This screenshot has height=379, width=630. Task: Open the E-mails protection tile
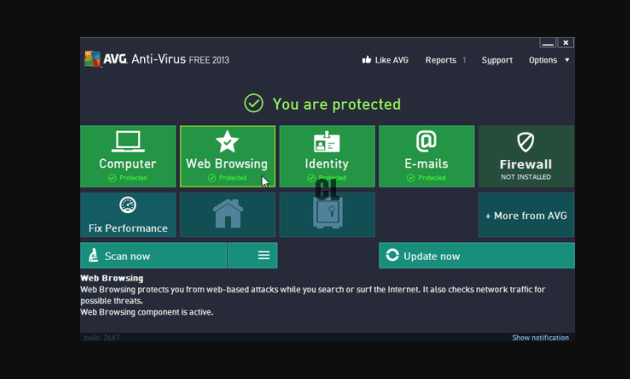[x=427, y=156]
